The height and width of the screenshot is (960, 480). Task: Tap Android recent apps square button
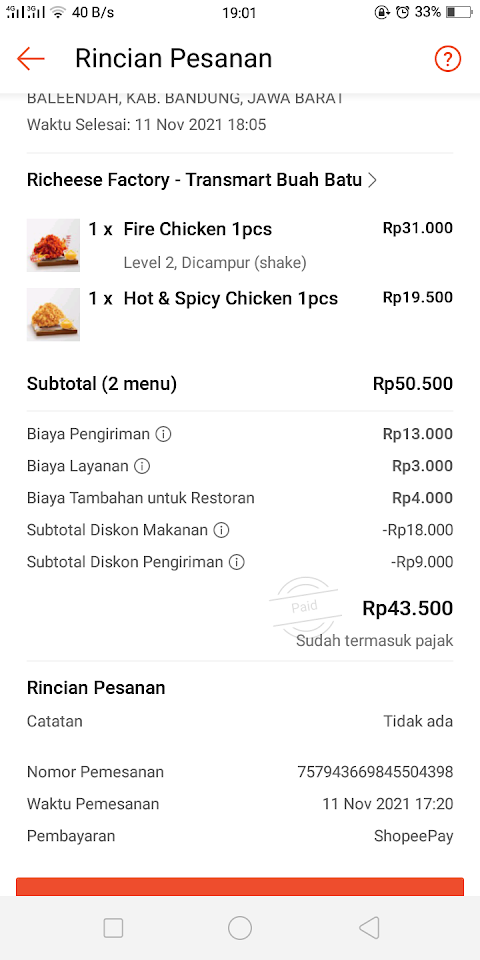(x=113, y=928)
